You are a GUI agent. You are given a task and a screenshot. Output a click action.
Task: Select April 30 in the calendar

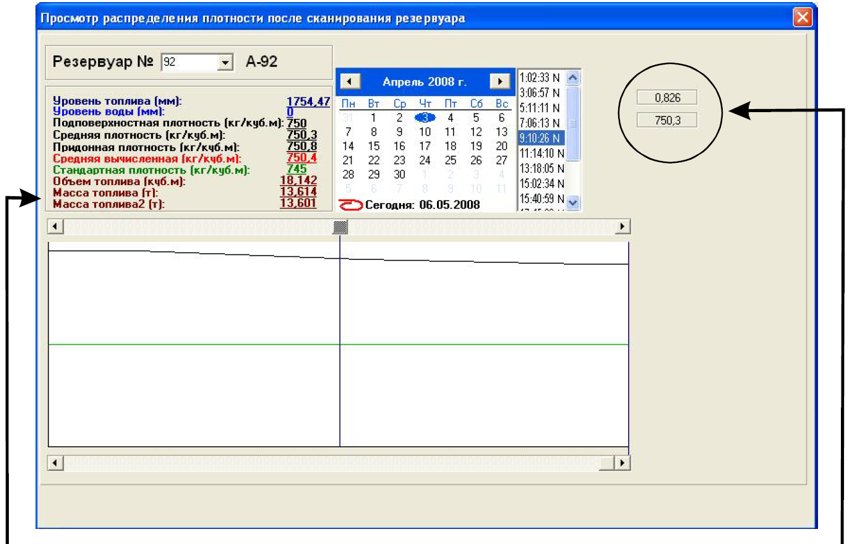coord(399,174)
